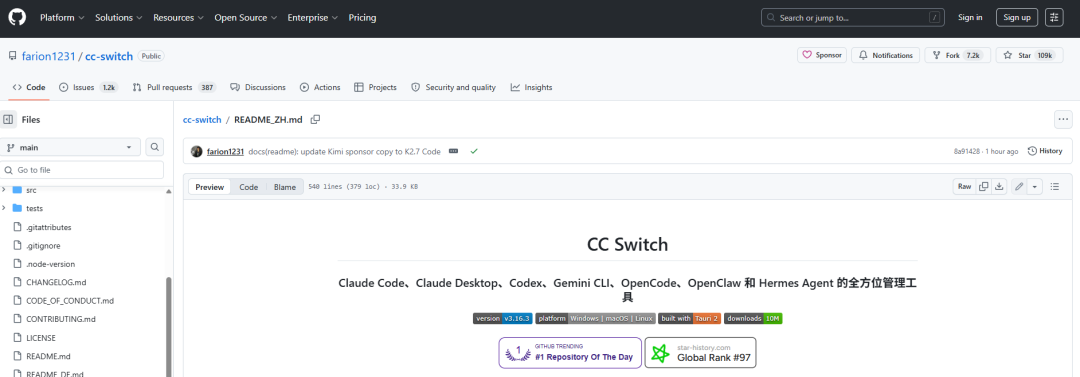Collapse the Files side panel
1080x377 pixels.
tap(8, 119)
